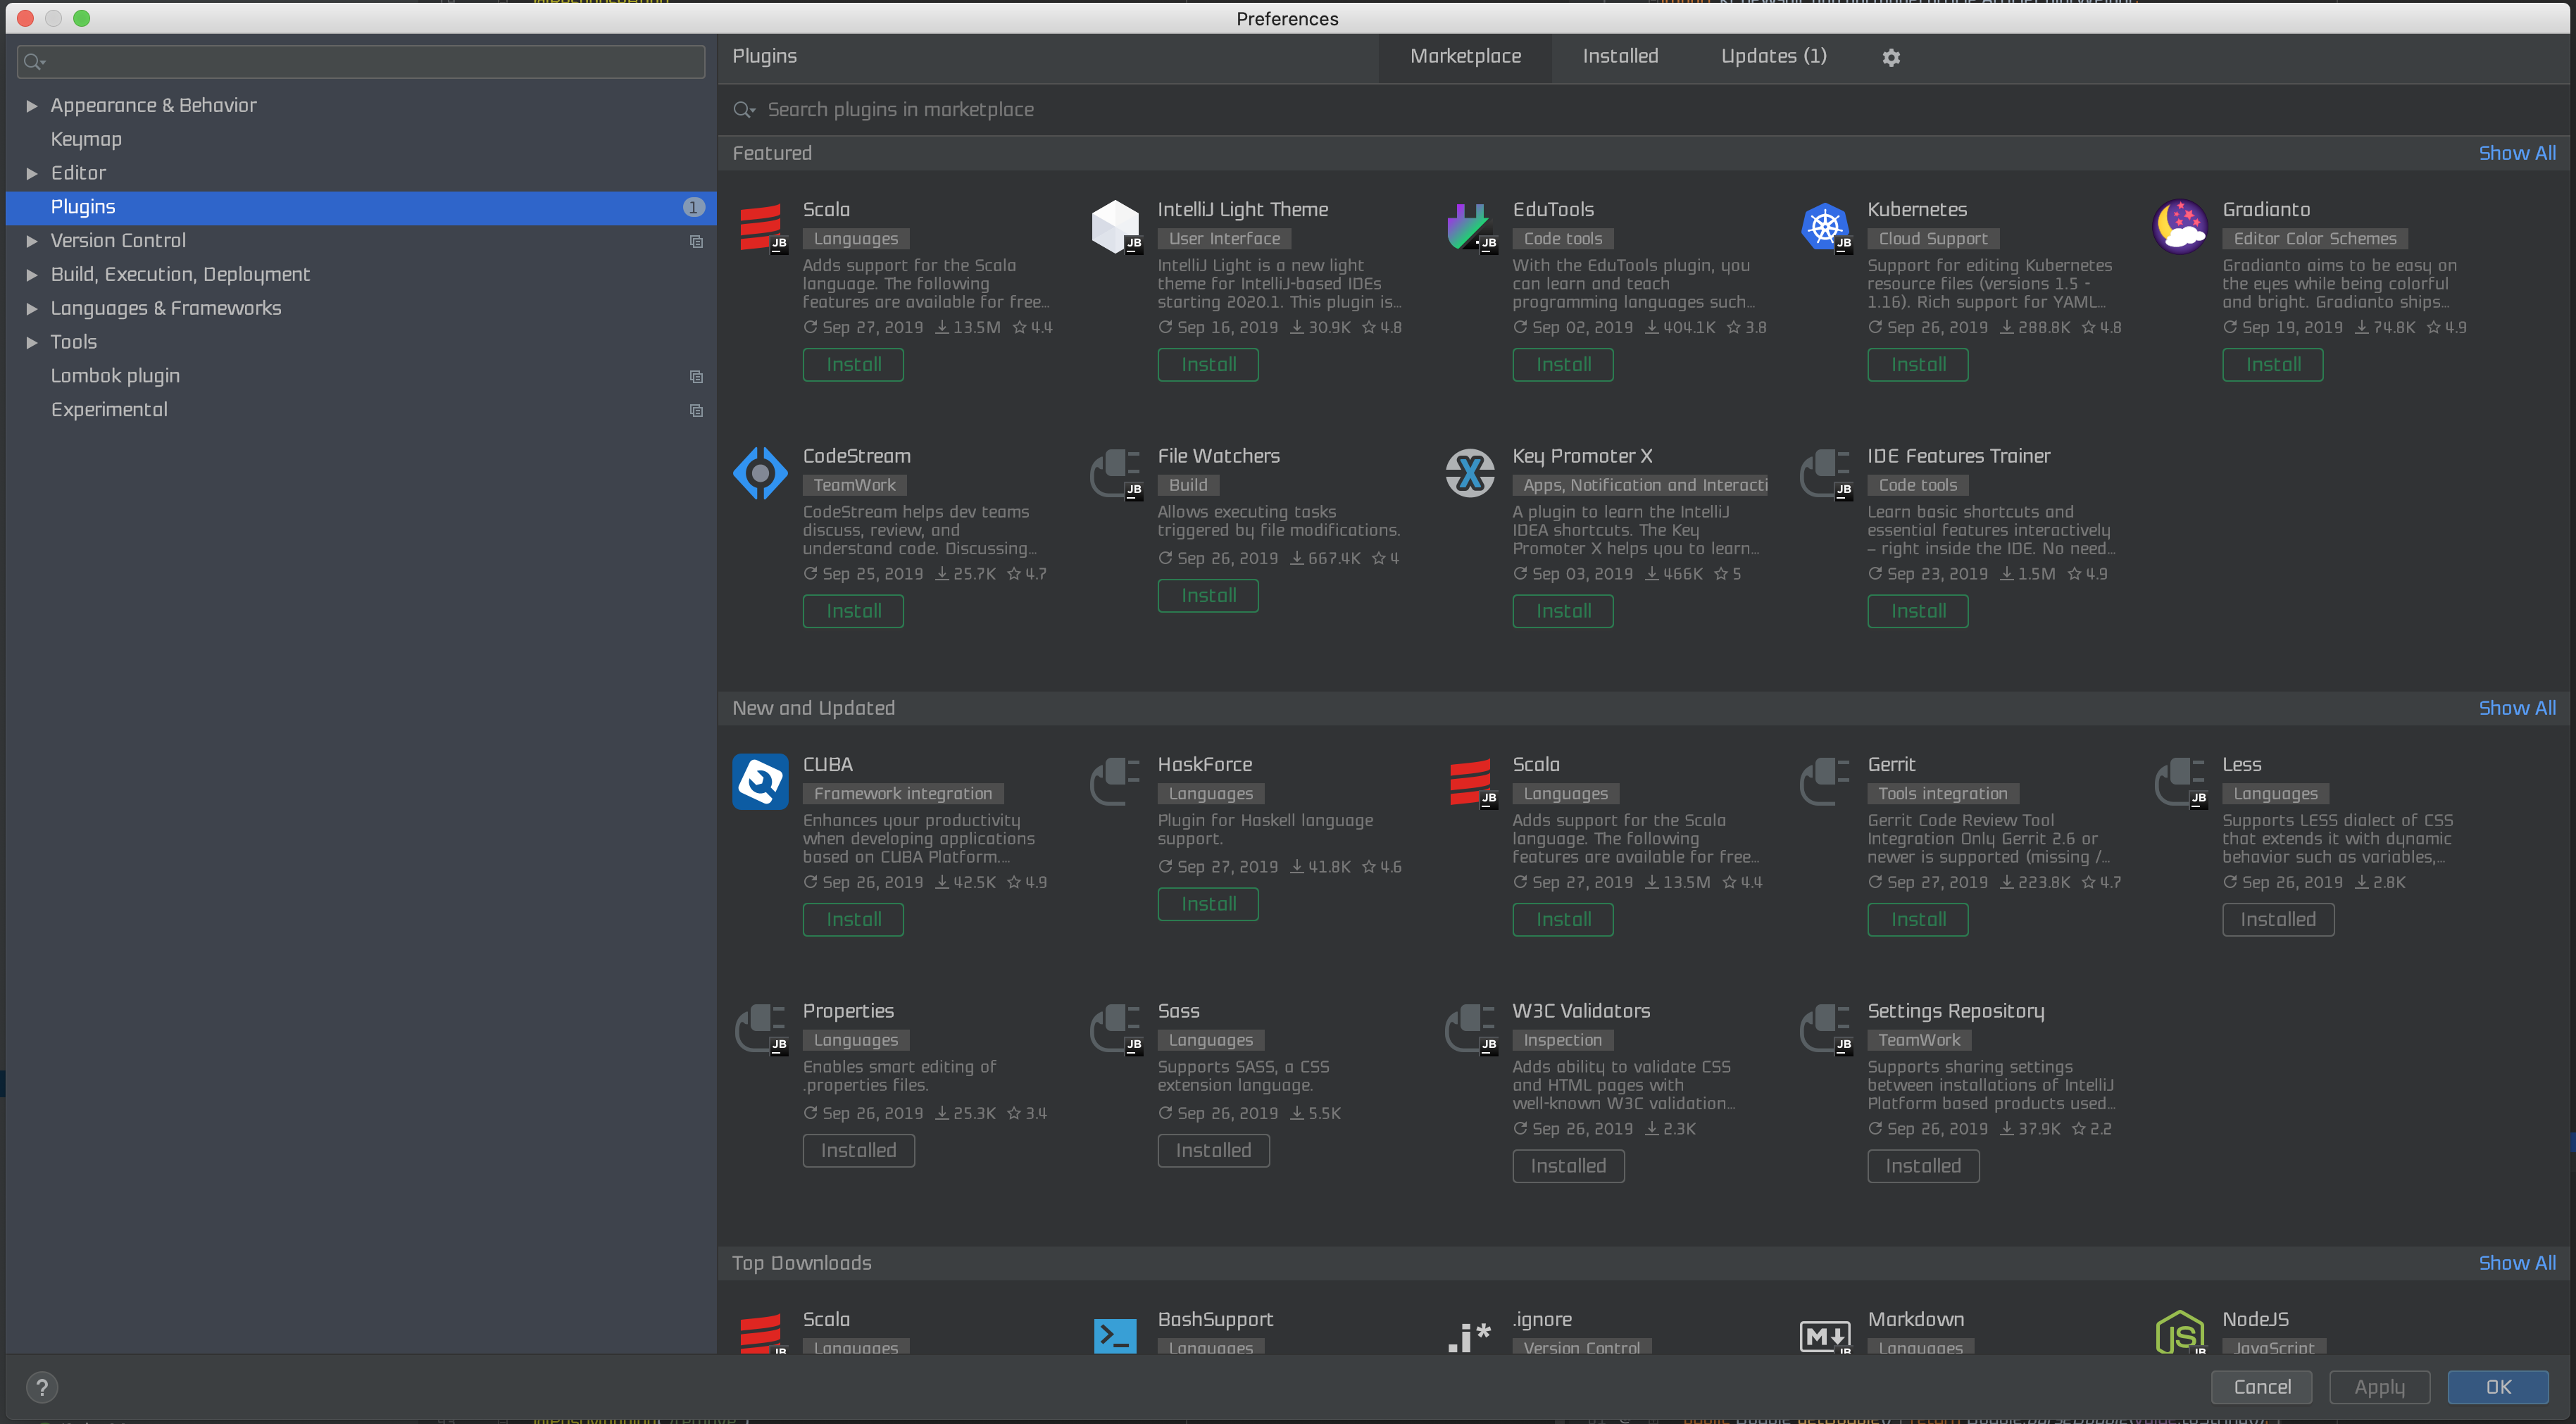Expand Languages & Frameworks node
Viewport: 2576px width, 1424px height.
(x=32, y=309)
